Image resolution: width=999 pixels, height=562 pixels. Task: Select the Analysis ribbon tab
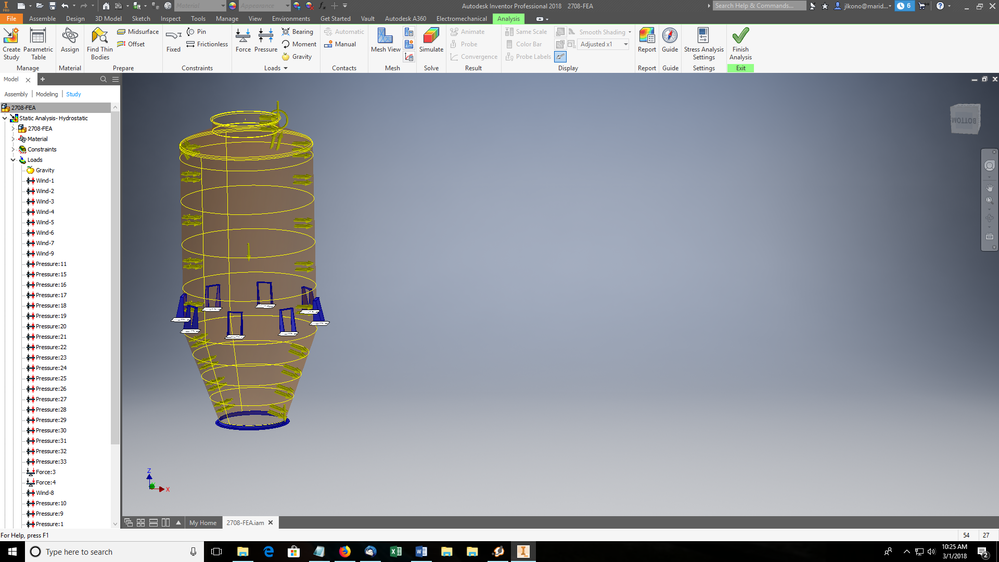point(508,18)
